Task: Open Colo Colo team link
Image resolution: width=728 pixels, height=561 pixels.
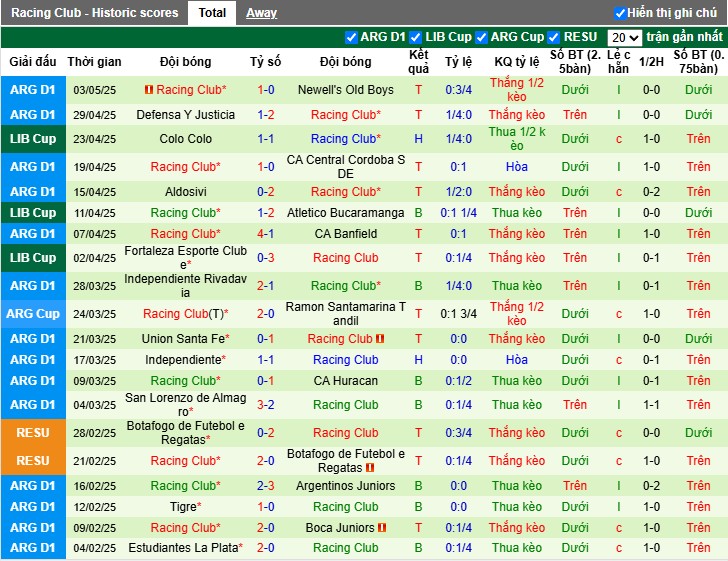Action: click(185, 139)
